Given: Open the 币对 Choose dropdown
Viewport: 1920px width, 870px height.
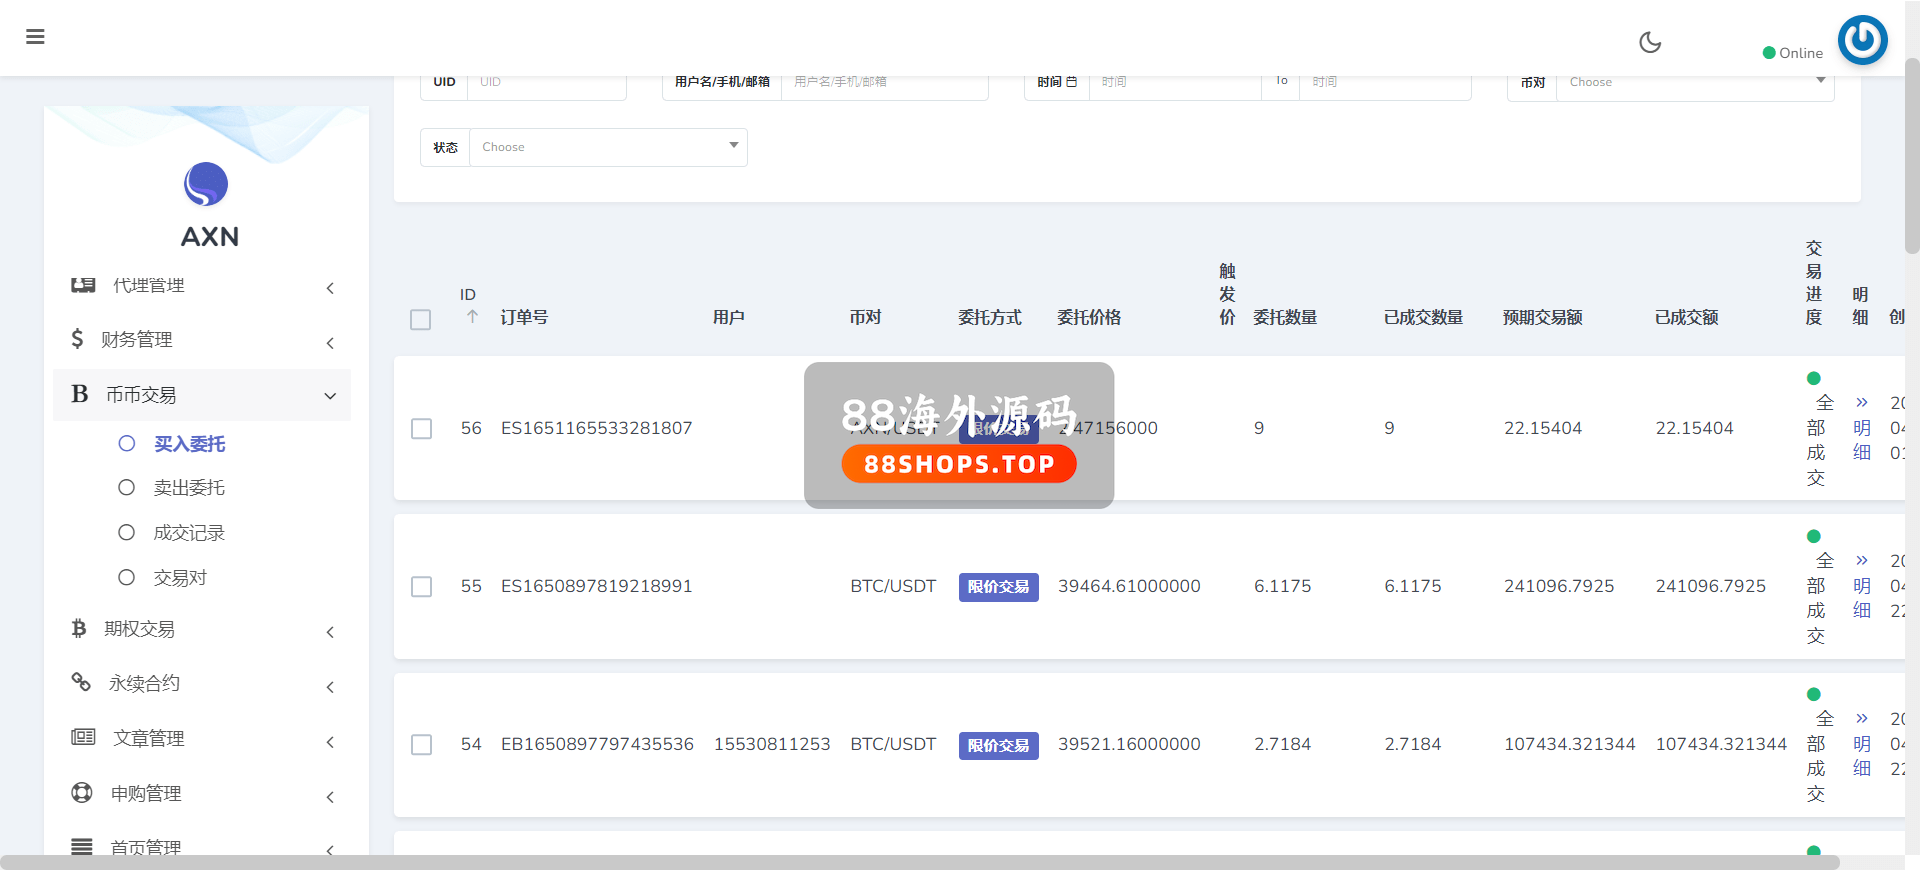Looking at the screenshot, I should pos(1694,82).
